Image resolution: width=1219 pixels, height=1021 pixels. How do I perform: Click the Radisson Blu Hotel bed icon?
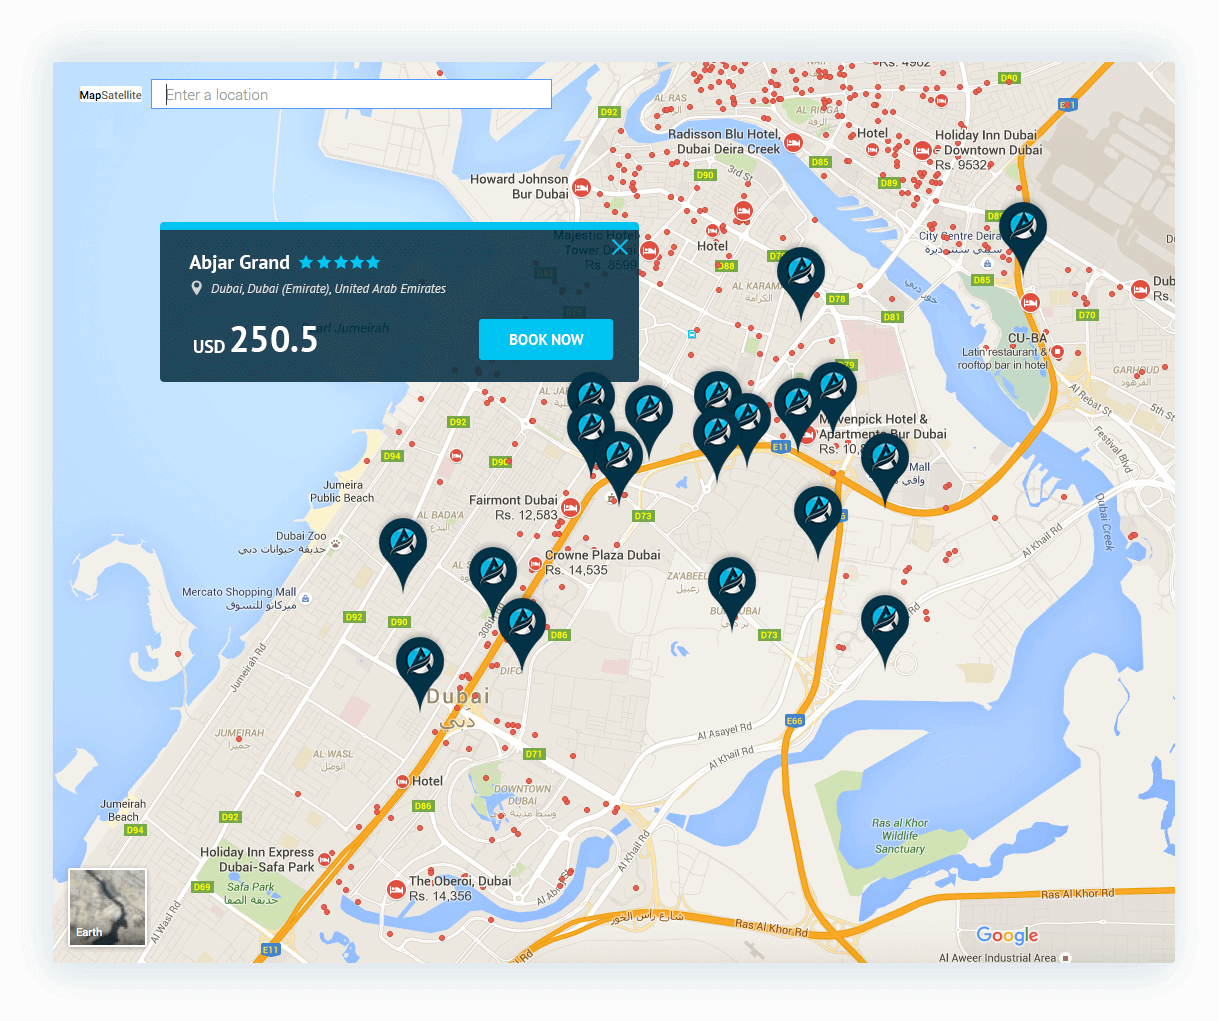pyautogui.click(x=793, y=142)
